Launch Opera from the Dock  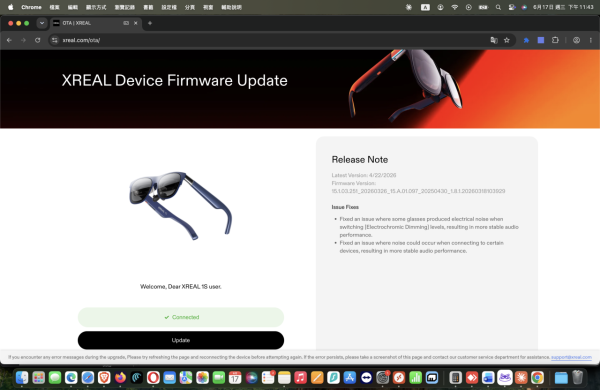point(153,378)
